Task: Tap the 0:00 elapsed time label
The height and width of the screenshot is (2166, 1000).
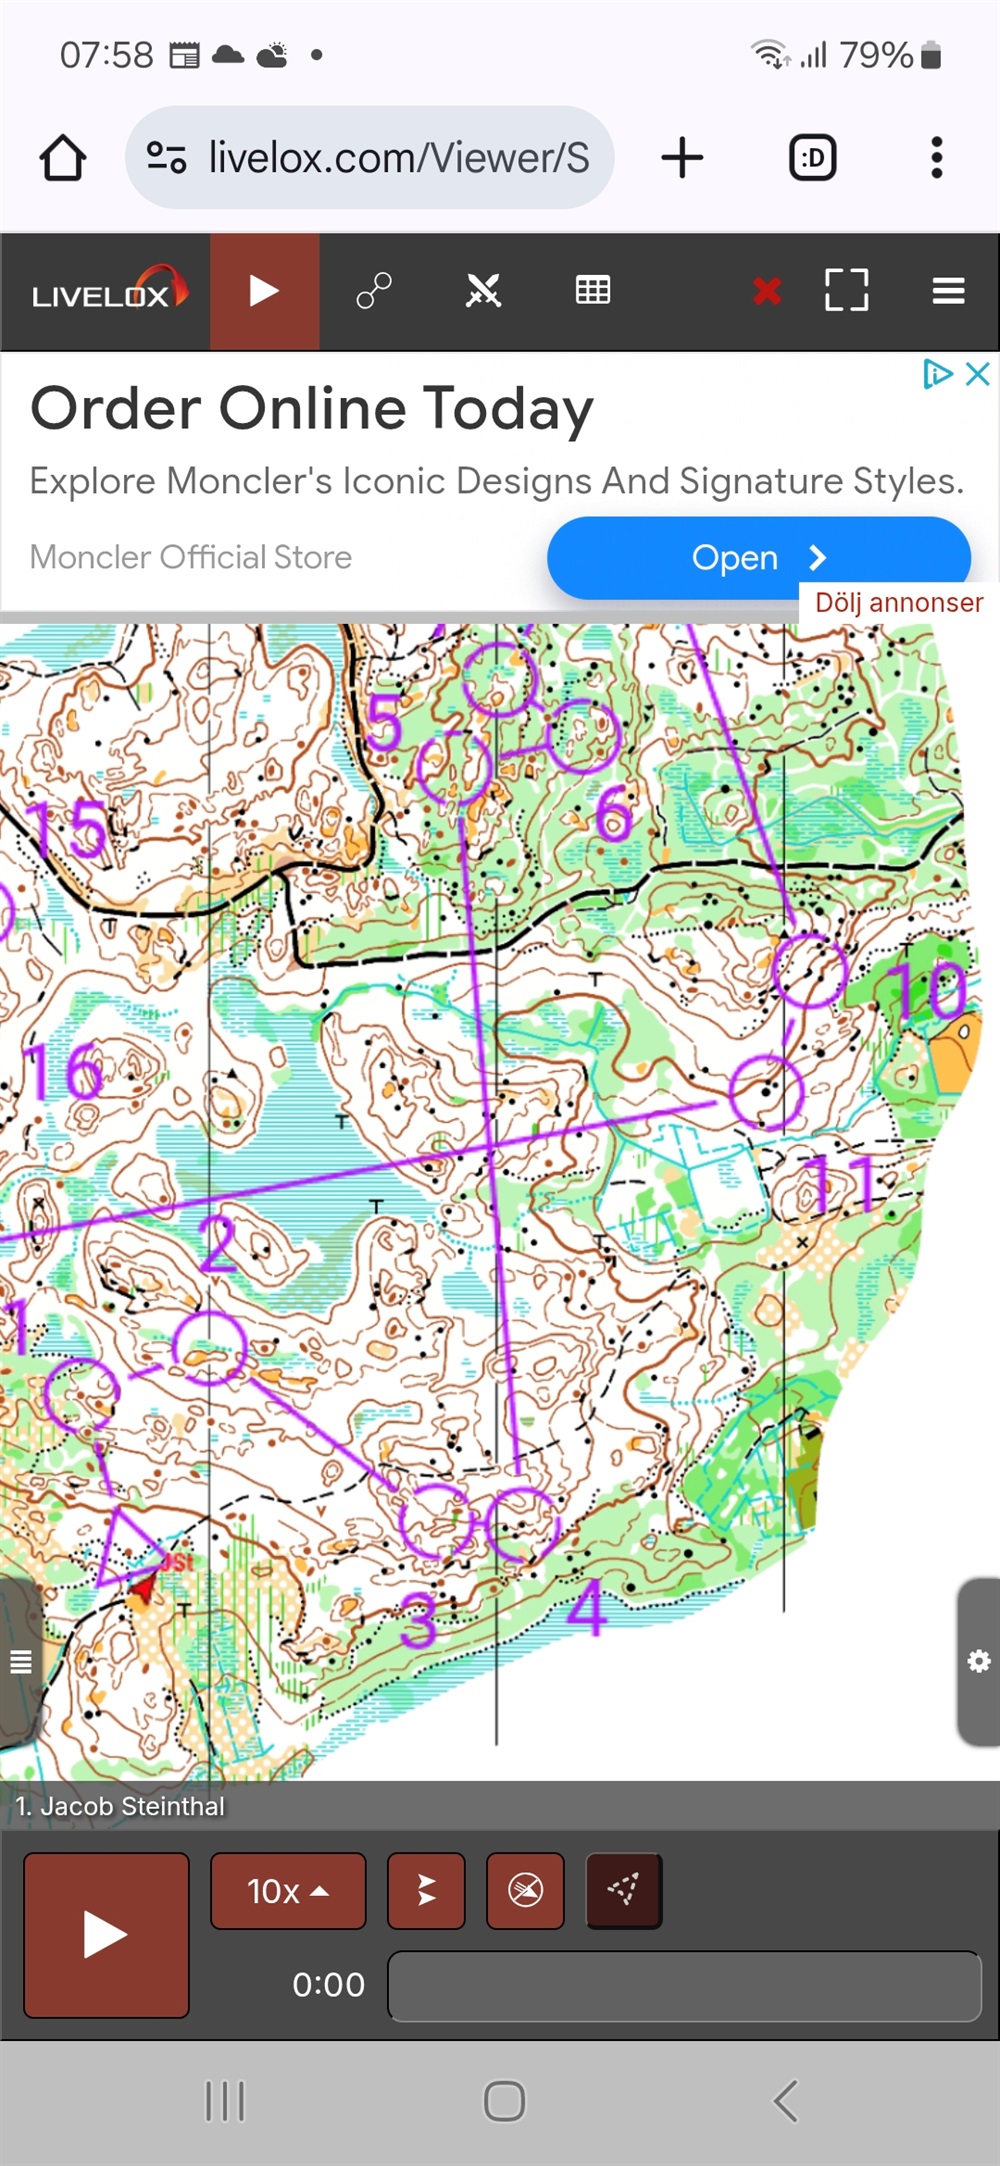Action: pyautogui.click(x=328, y=1985)
